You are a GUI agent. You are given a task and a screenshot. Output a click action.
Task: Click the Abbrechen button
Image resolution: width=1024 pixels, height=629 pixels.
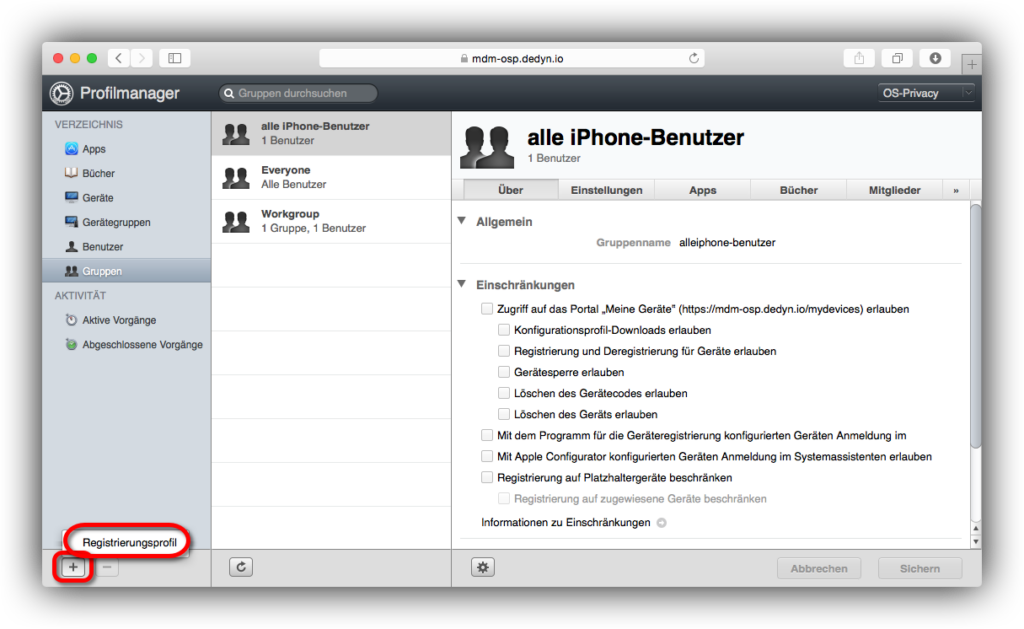[819, 568]
